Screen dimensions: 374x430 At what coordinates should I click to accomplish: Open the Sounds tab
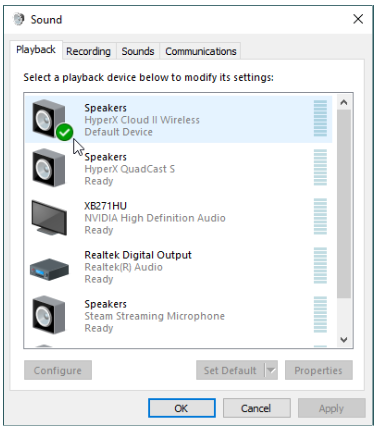pyautogui.click(x=138, y=51)
